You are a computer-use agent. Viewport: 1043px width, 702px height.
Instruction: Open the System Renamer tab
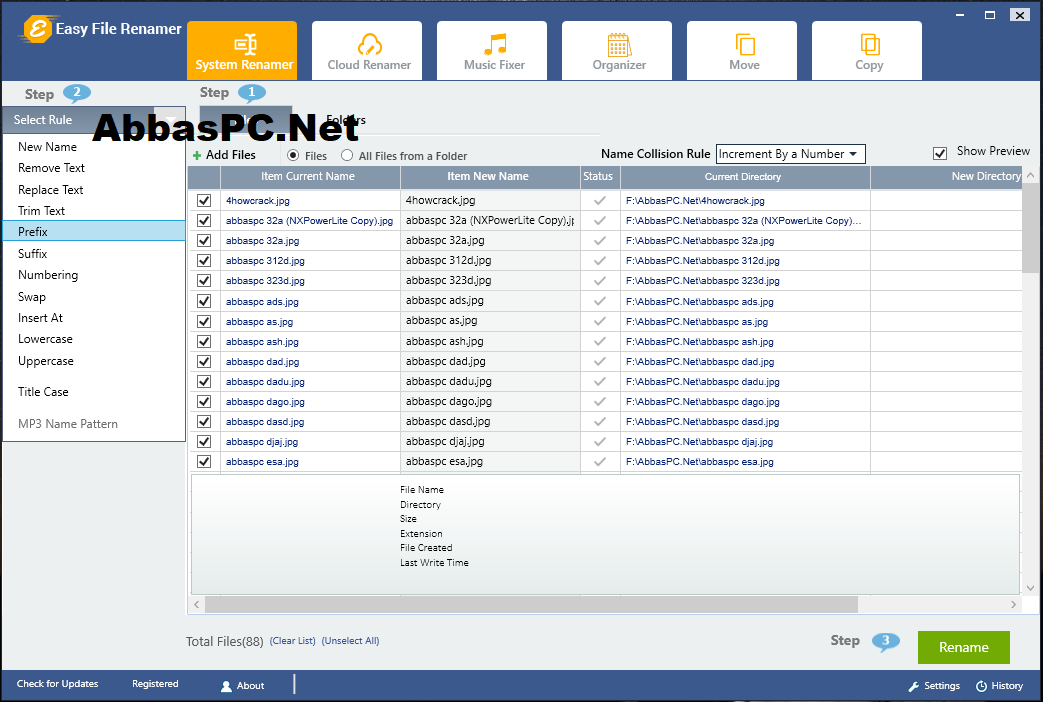(x=242, y=51)
